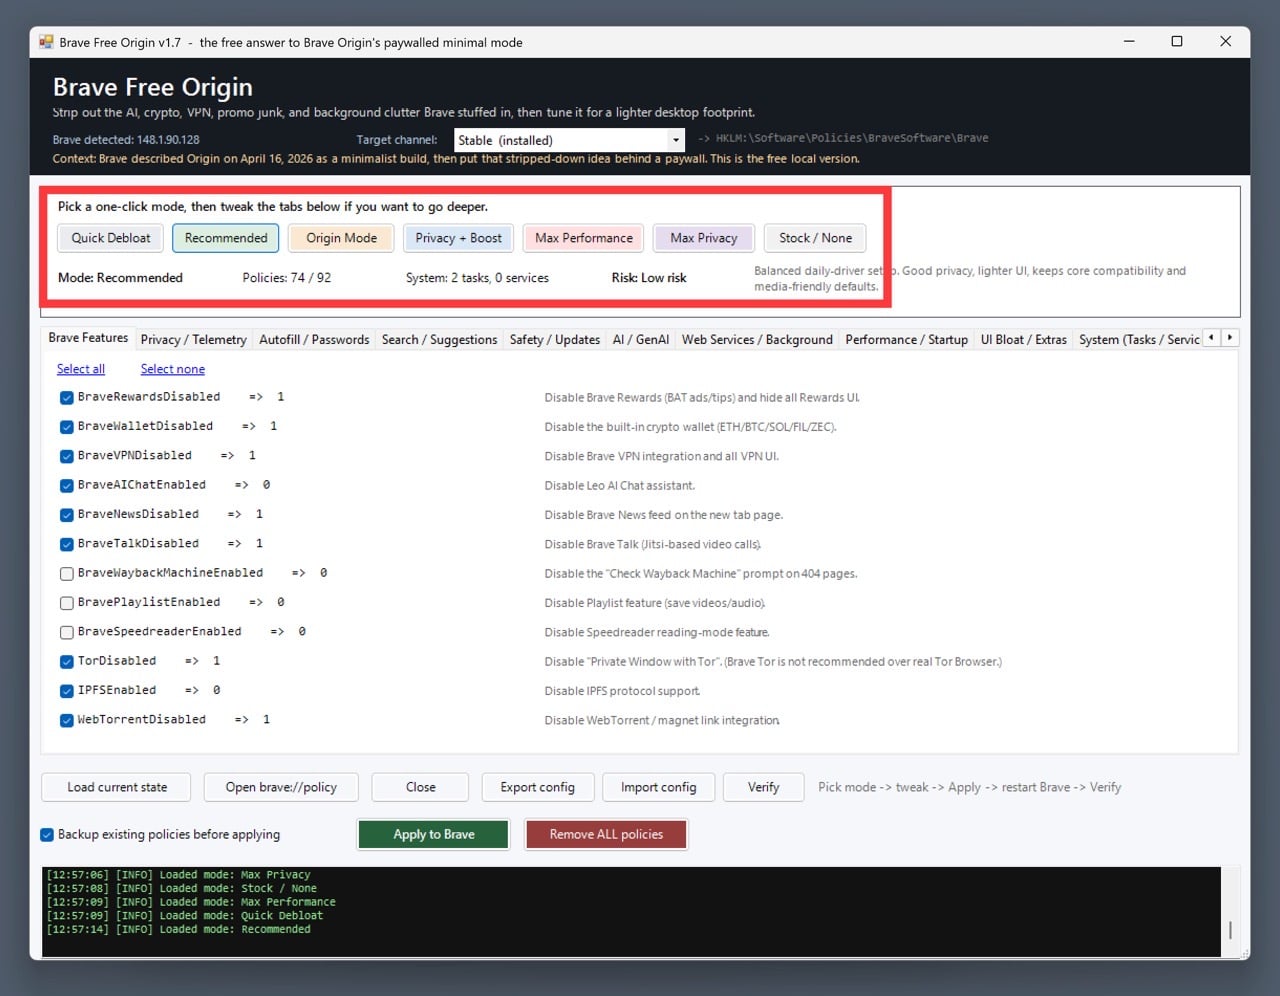Click 'System: 2 tasks, 0 services' text

(477, 278)
